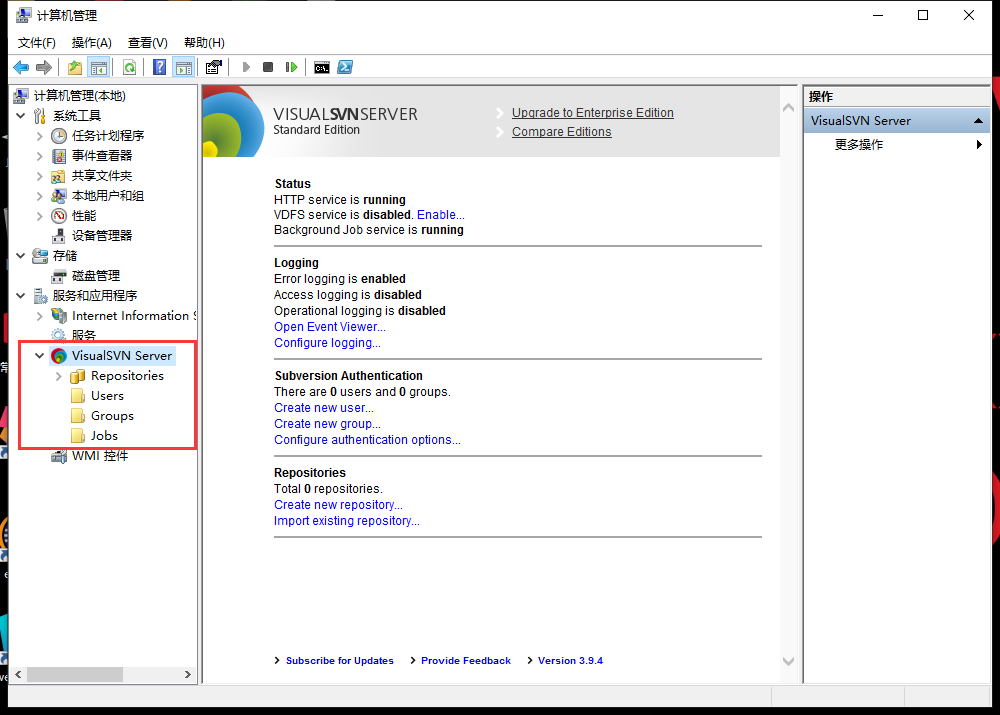Collapse the 系统工具 tree node
This screenshot has height=715, width=1000.
click(x=20, y=115)
